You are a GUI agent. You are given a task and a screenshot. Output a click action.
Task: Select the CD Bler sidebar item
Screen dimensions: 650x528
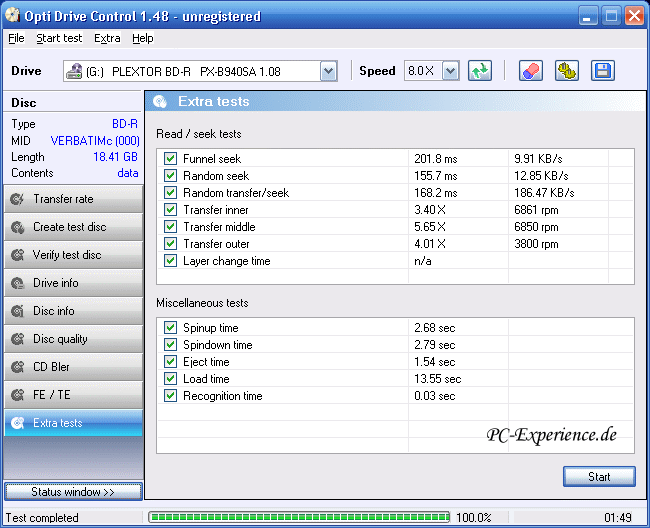[x=72, y=367]
